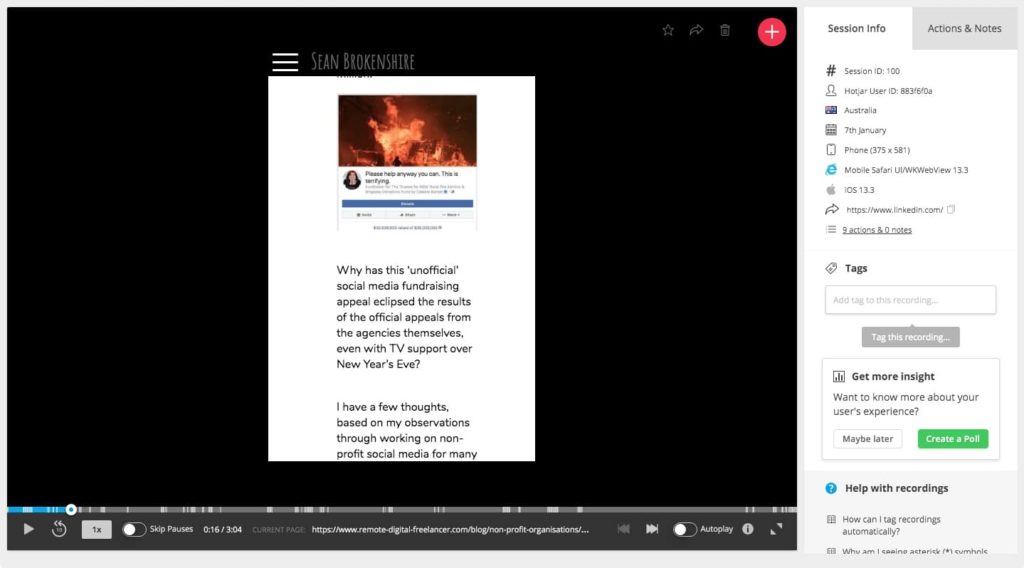Open the 9 actions & 0 notes link

(876, 230)
